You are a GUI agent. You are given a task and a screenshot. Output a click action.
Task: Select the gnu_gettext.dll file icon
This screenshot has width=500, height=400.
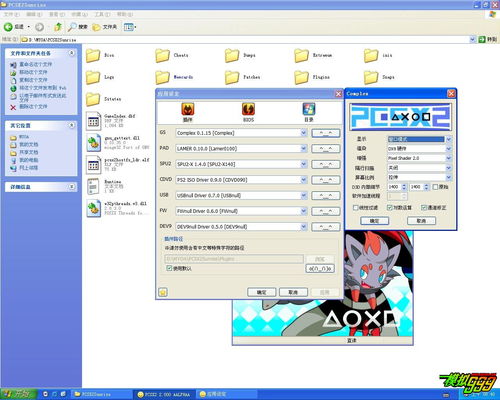click(93, 143)
